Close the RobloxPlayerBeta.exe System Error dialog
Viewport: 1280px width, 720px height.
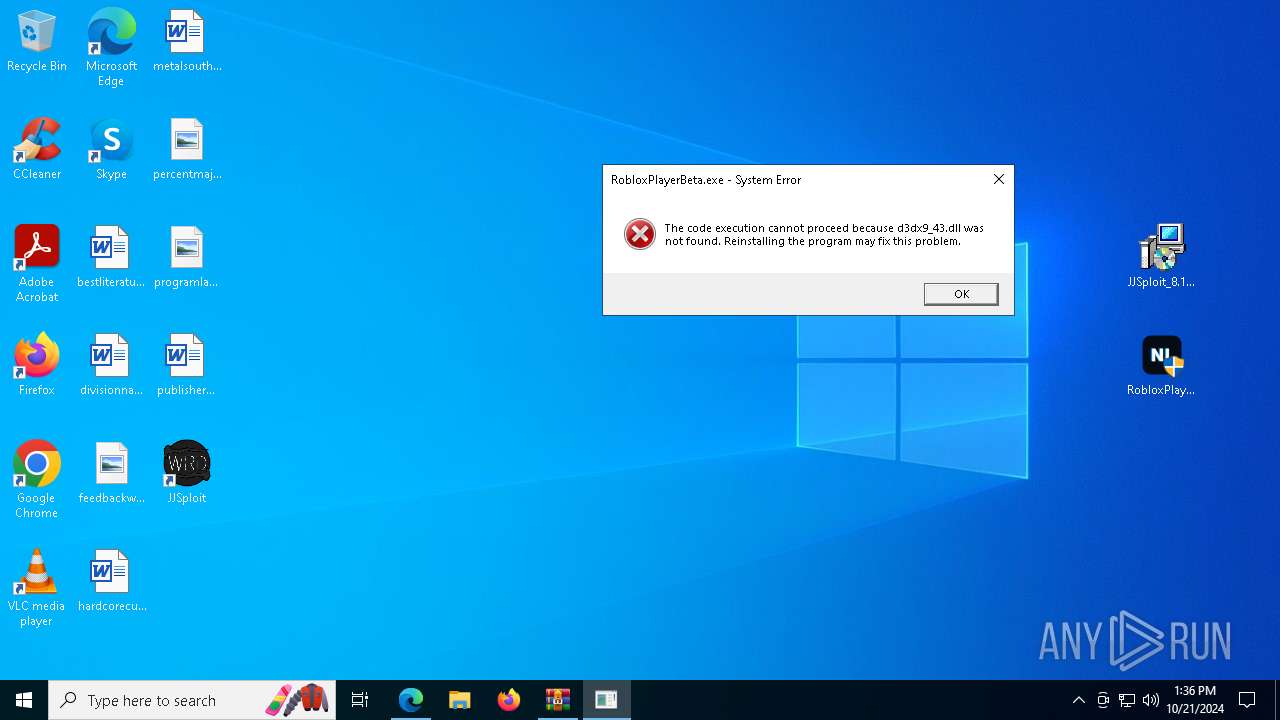coord(998,179)
